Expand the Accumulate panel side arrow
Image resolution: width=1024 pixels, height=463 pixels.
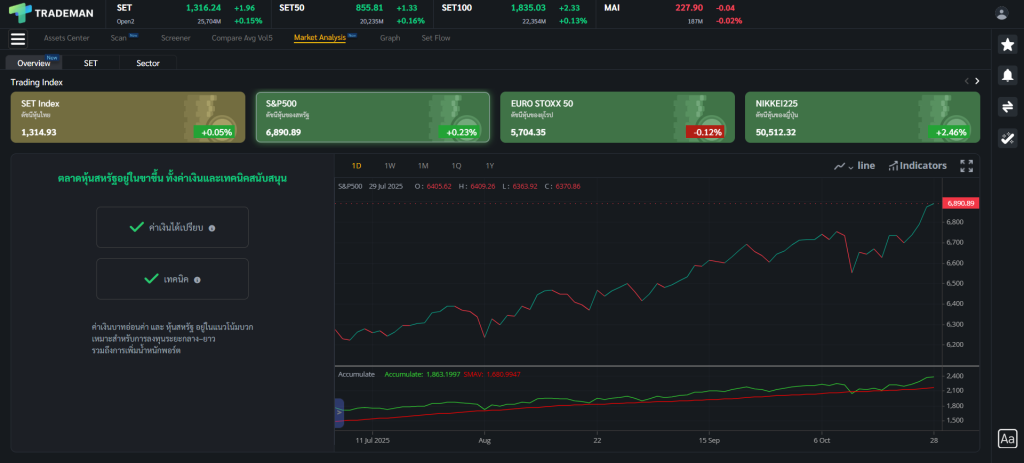click(338, 410)
